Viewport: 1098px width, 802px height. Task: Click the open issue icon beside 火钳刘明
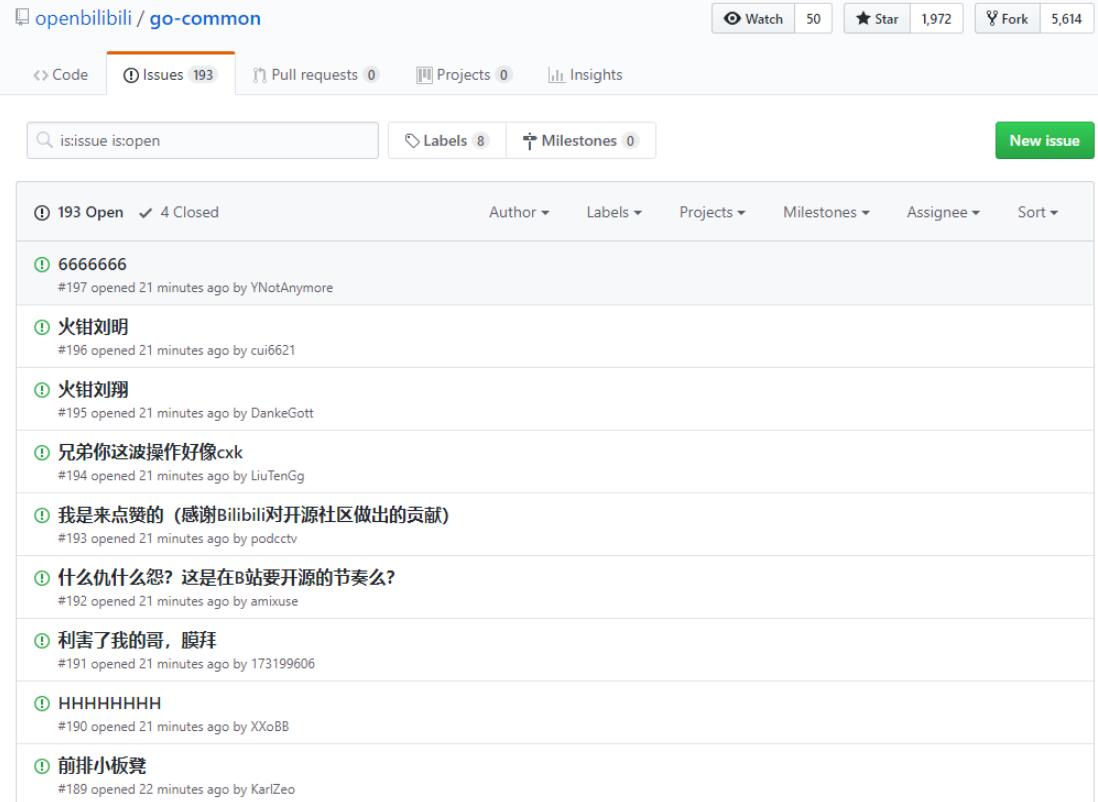41,327
